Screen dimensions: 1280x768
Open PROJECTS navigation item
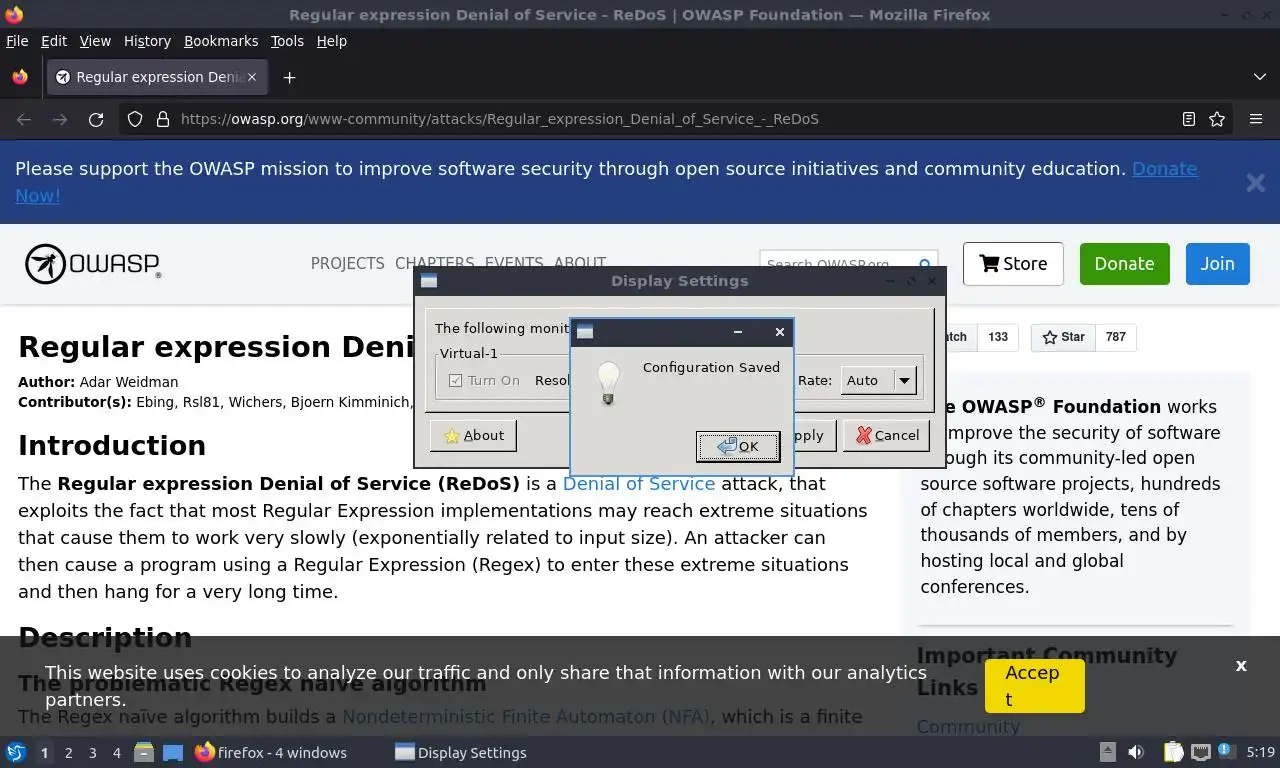pyautogui.click(x=347, y=264)
